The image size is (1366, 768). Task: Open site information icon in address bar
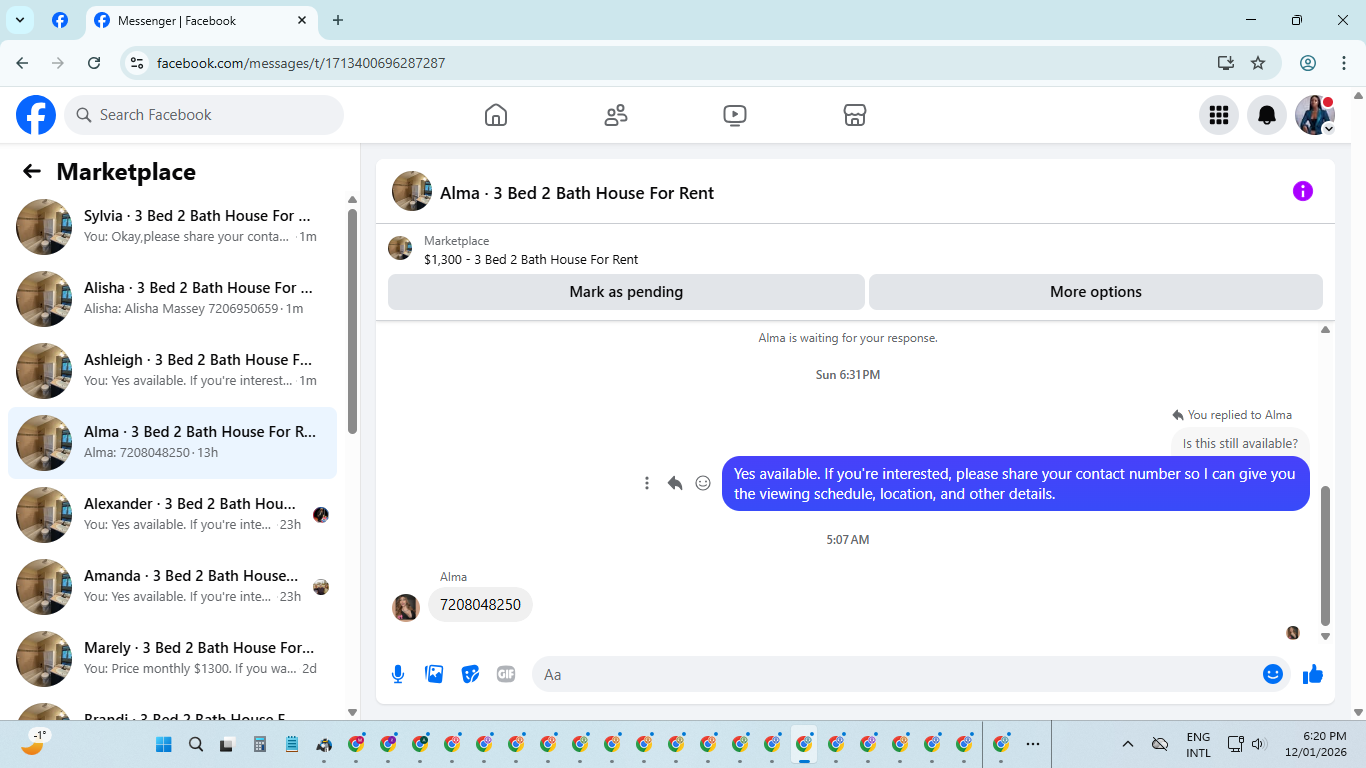tap(138, 63)
